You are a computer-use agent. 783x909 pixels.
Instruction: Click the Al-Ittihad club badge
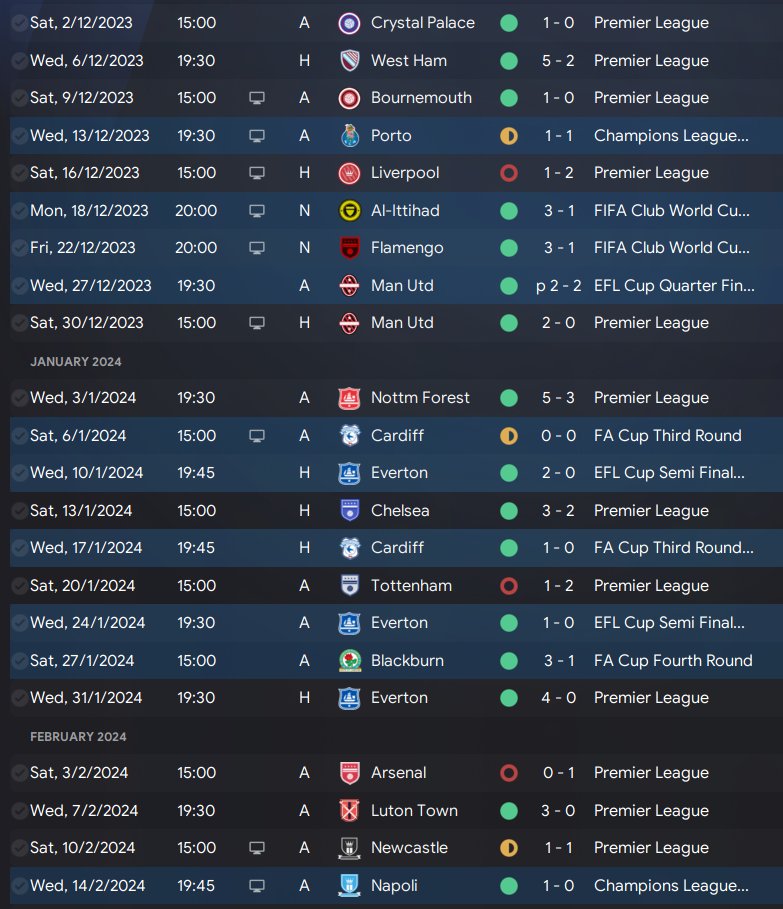coord(350,210)
